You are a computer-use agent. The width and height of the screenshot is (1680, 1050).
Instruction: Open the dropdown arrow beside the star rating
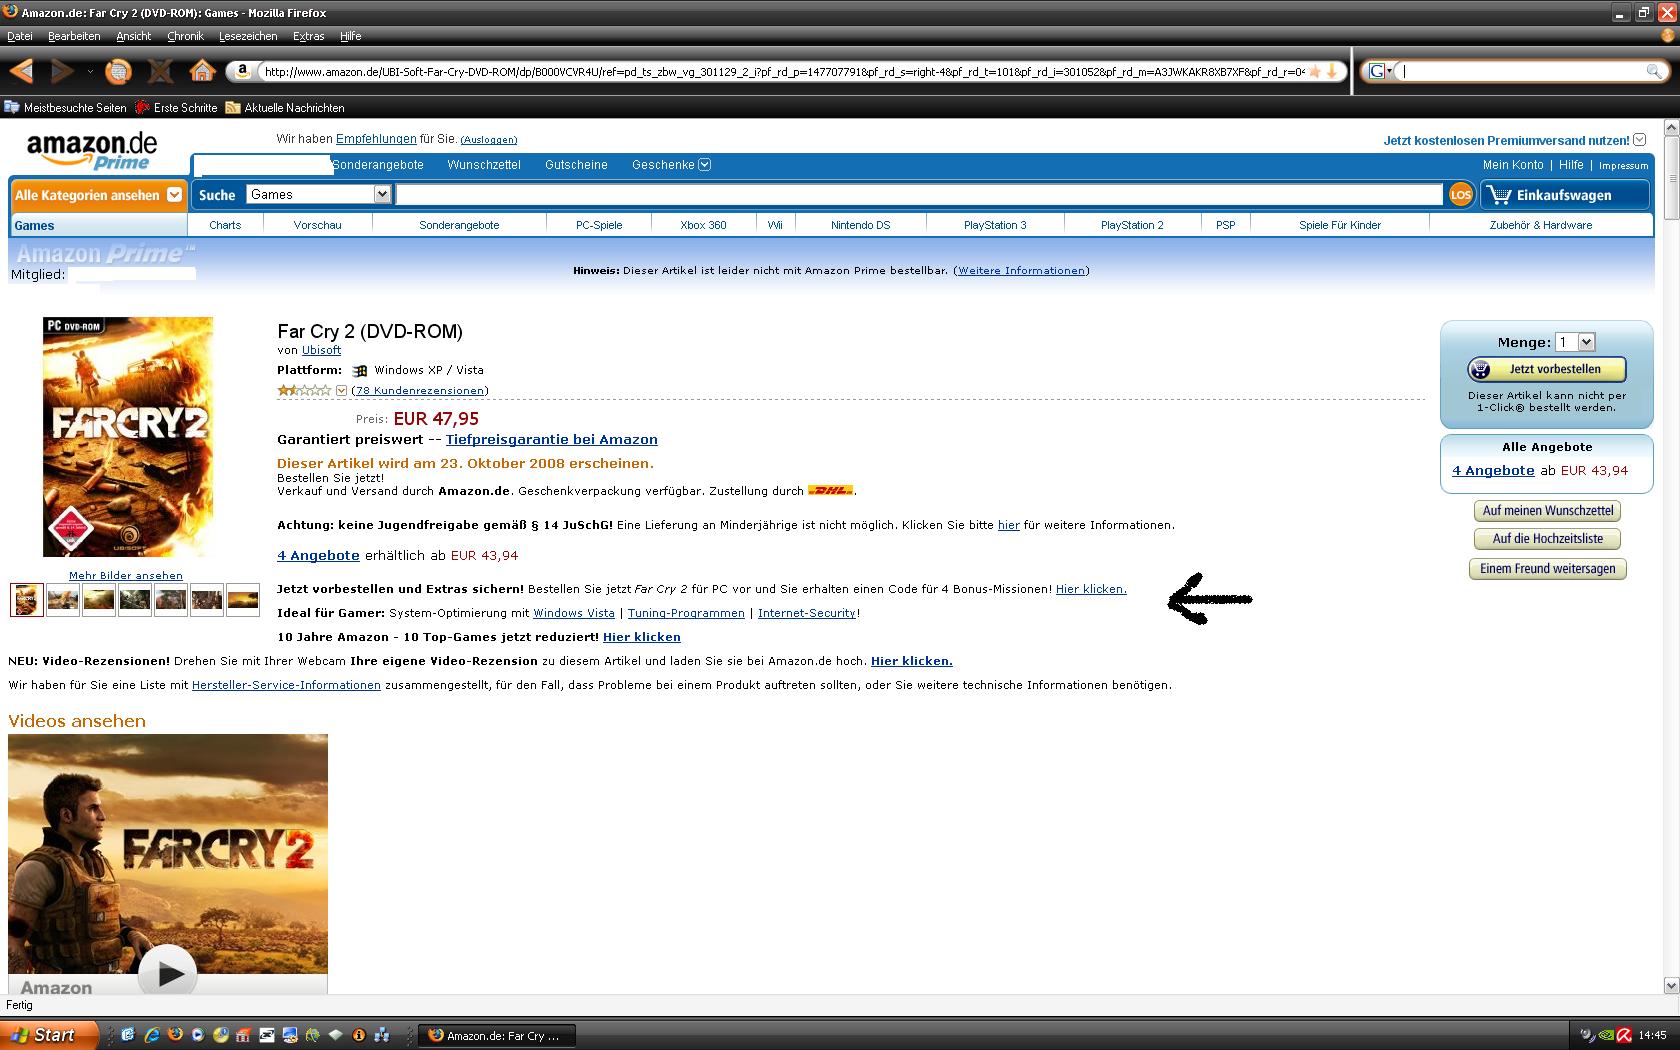[x=341, y=390]
